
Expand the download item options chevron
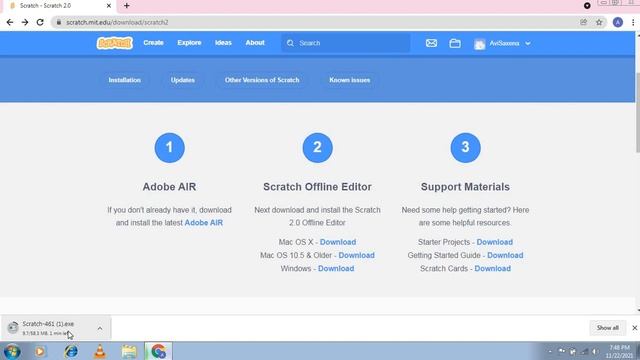100,328
